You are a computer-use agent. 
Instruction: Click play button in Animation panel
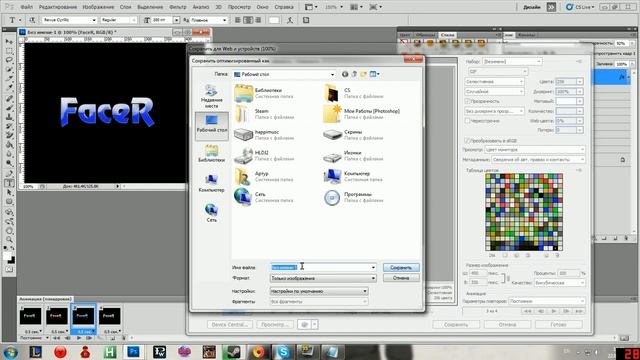tap(79, 338)
